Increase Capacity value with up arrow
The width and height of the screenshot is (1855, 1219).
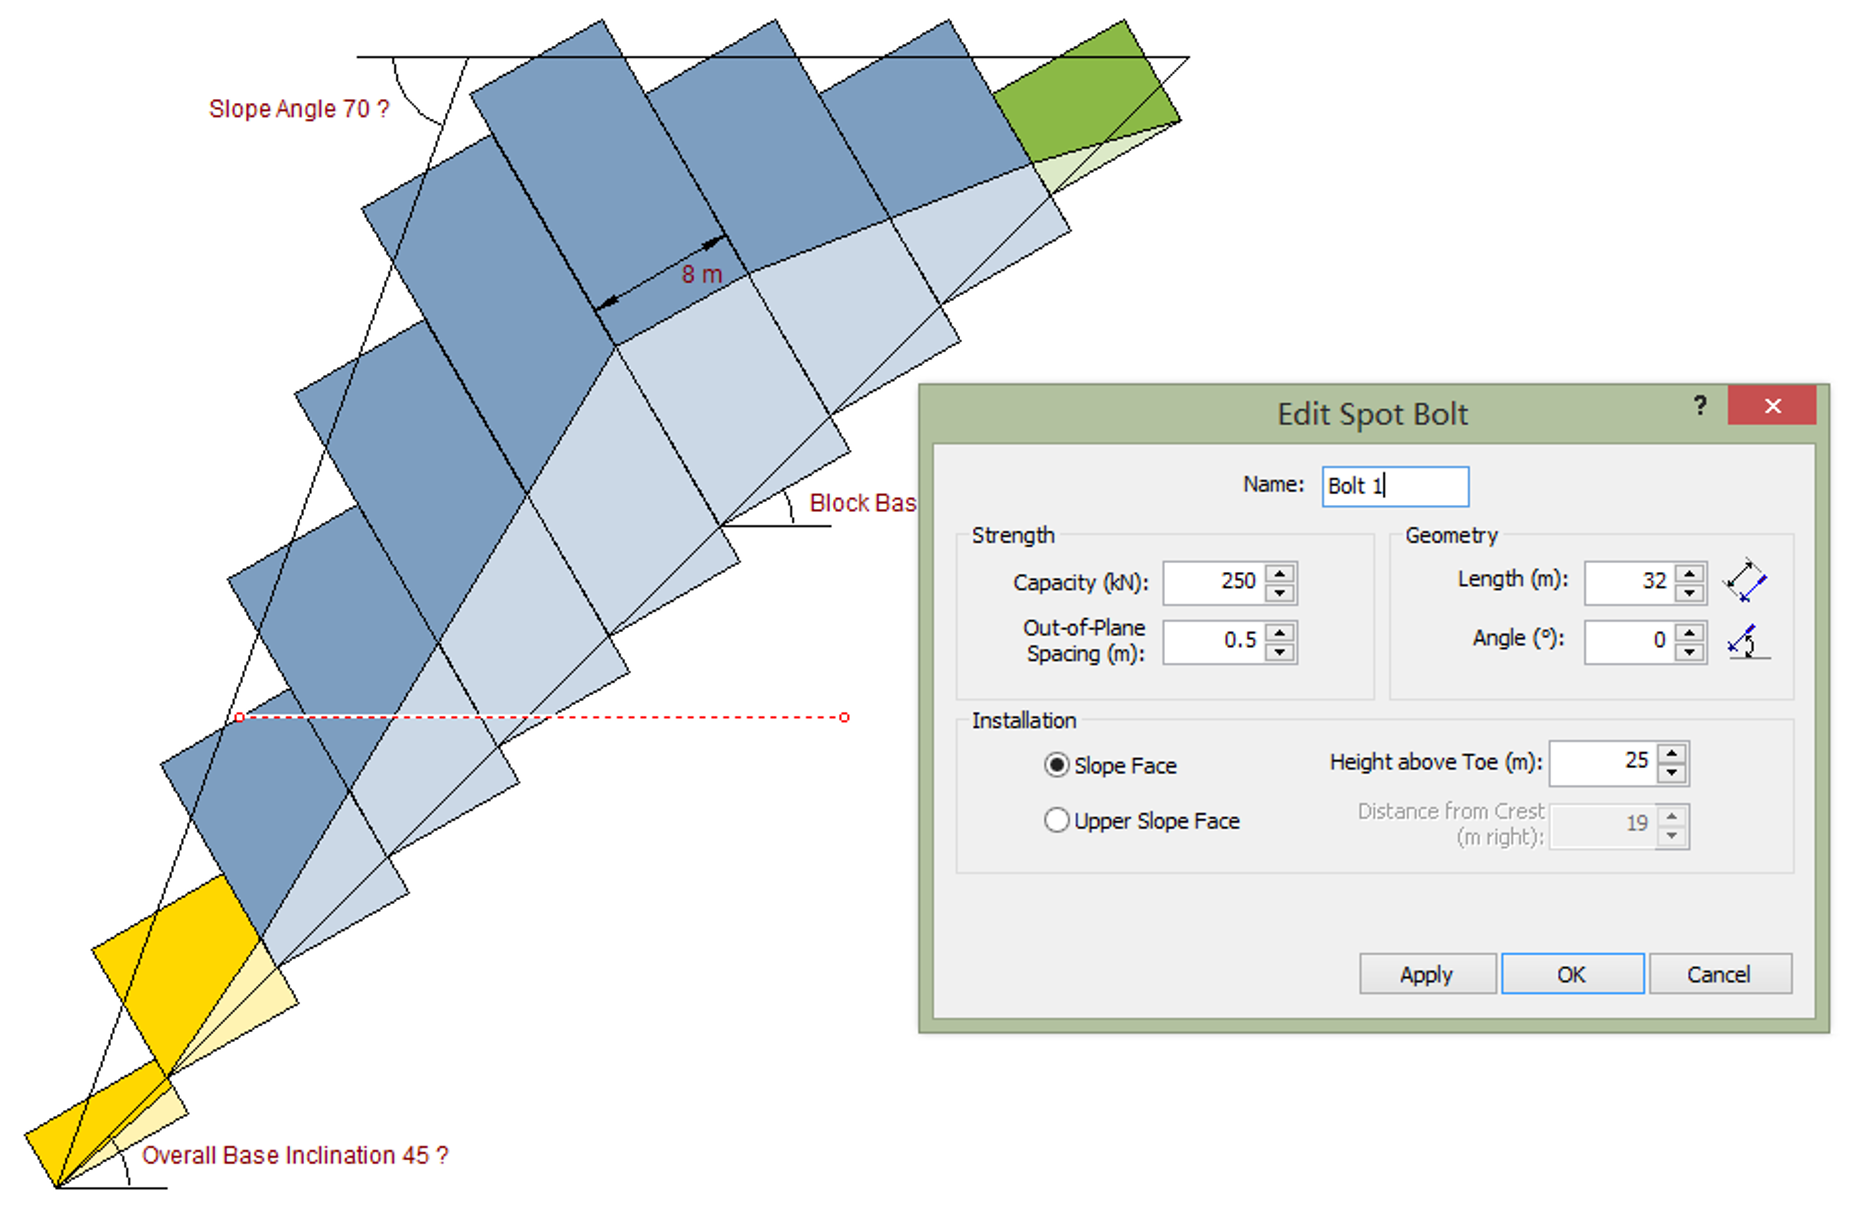(x=1280, y=574)
